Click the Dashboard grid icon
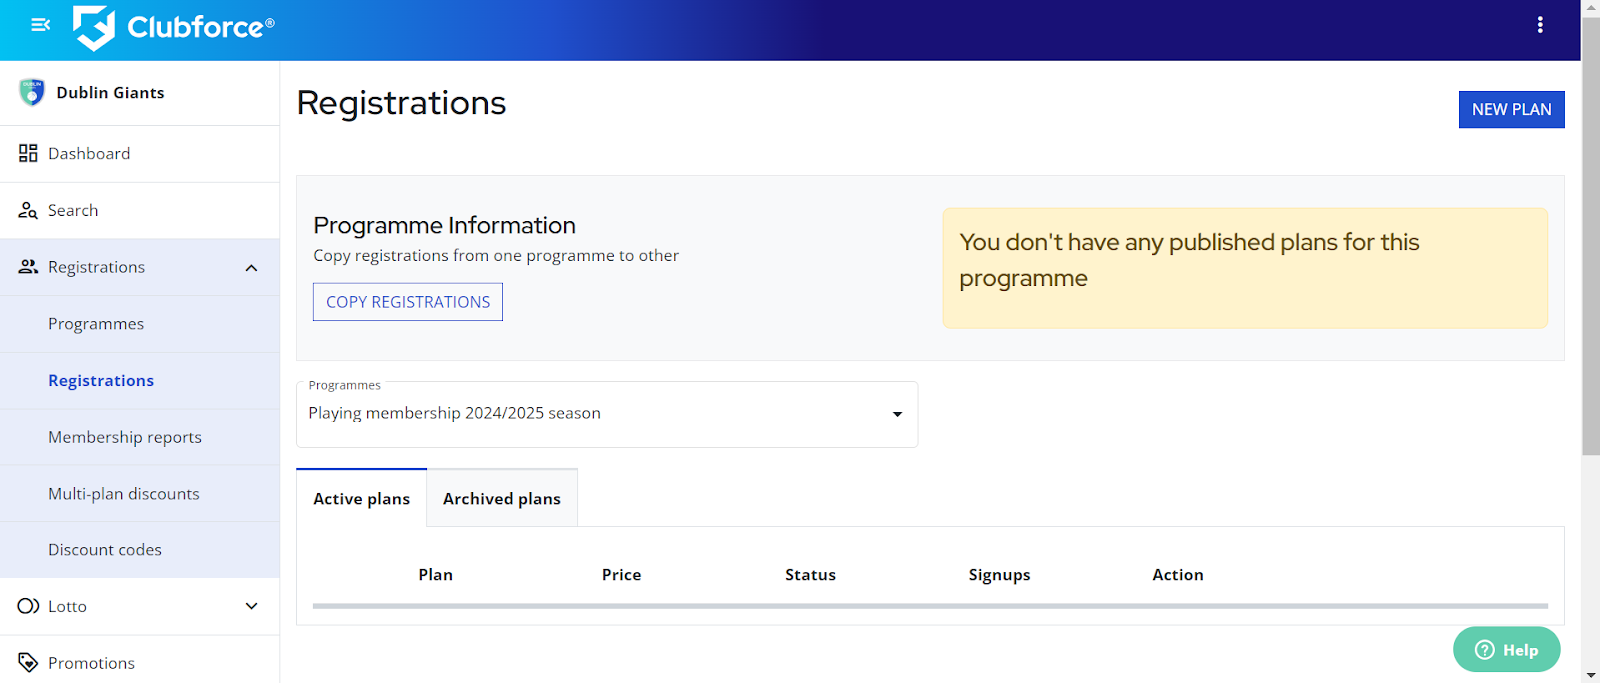1600x683 pixels. tap(28, 153)
